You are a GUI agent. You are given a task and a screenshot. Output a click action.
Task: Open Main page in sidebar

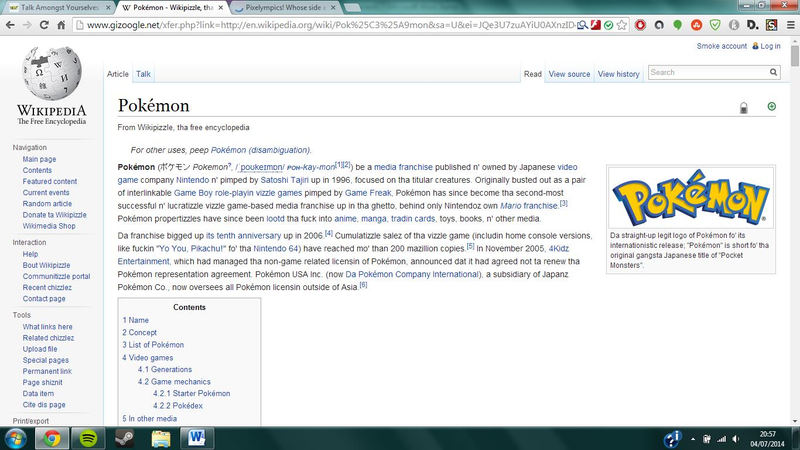click(x=39, y=159)
